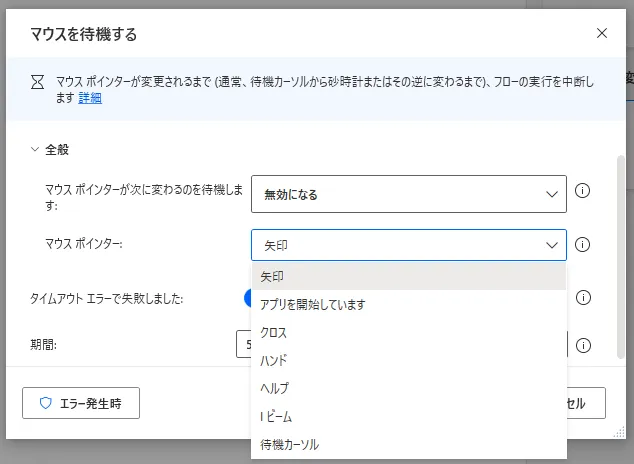Image resolution: width=634 pixels, height=464 pixels.
Task: Pick 待機カーソル from the list
Action: [x=409, y=445]
